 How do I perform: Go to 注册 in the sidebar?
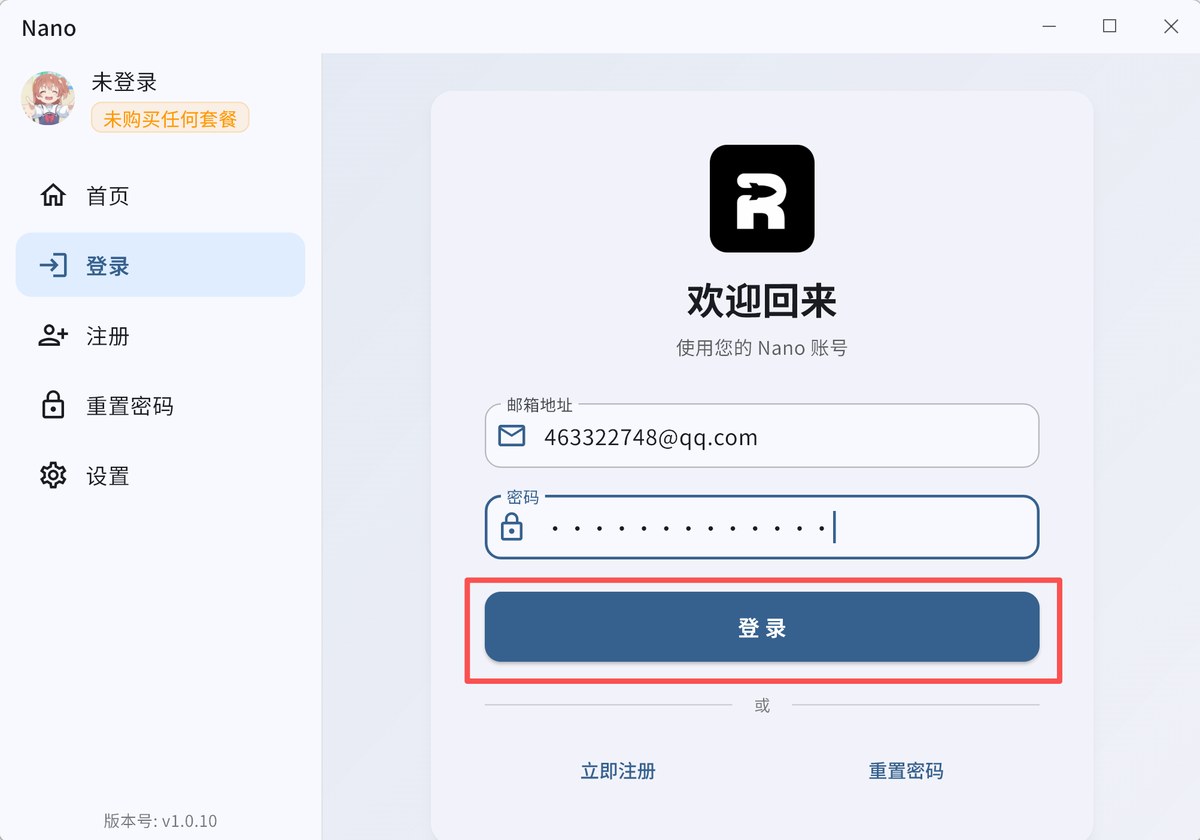(x=160, y=336)
